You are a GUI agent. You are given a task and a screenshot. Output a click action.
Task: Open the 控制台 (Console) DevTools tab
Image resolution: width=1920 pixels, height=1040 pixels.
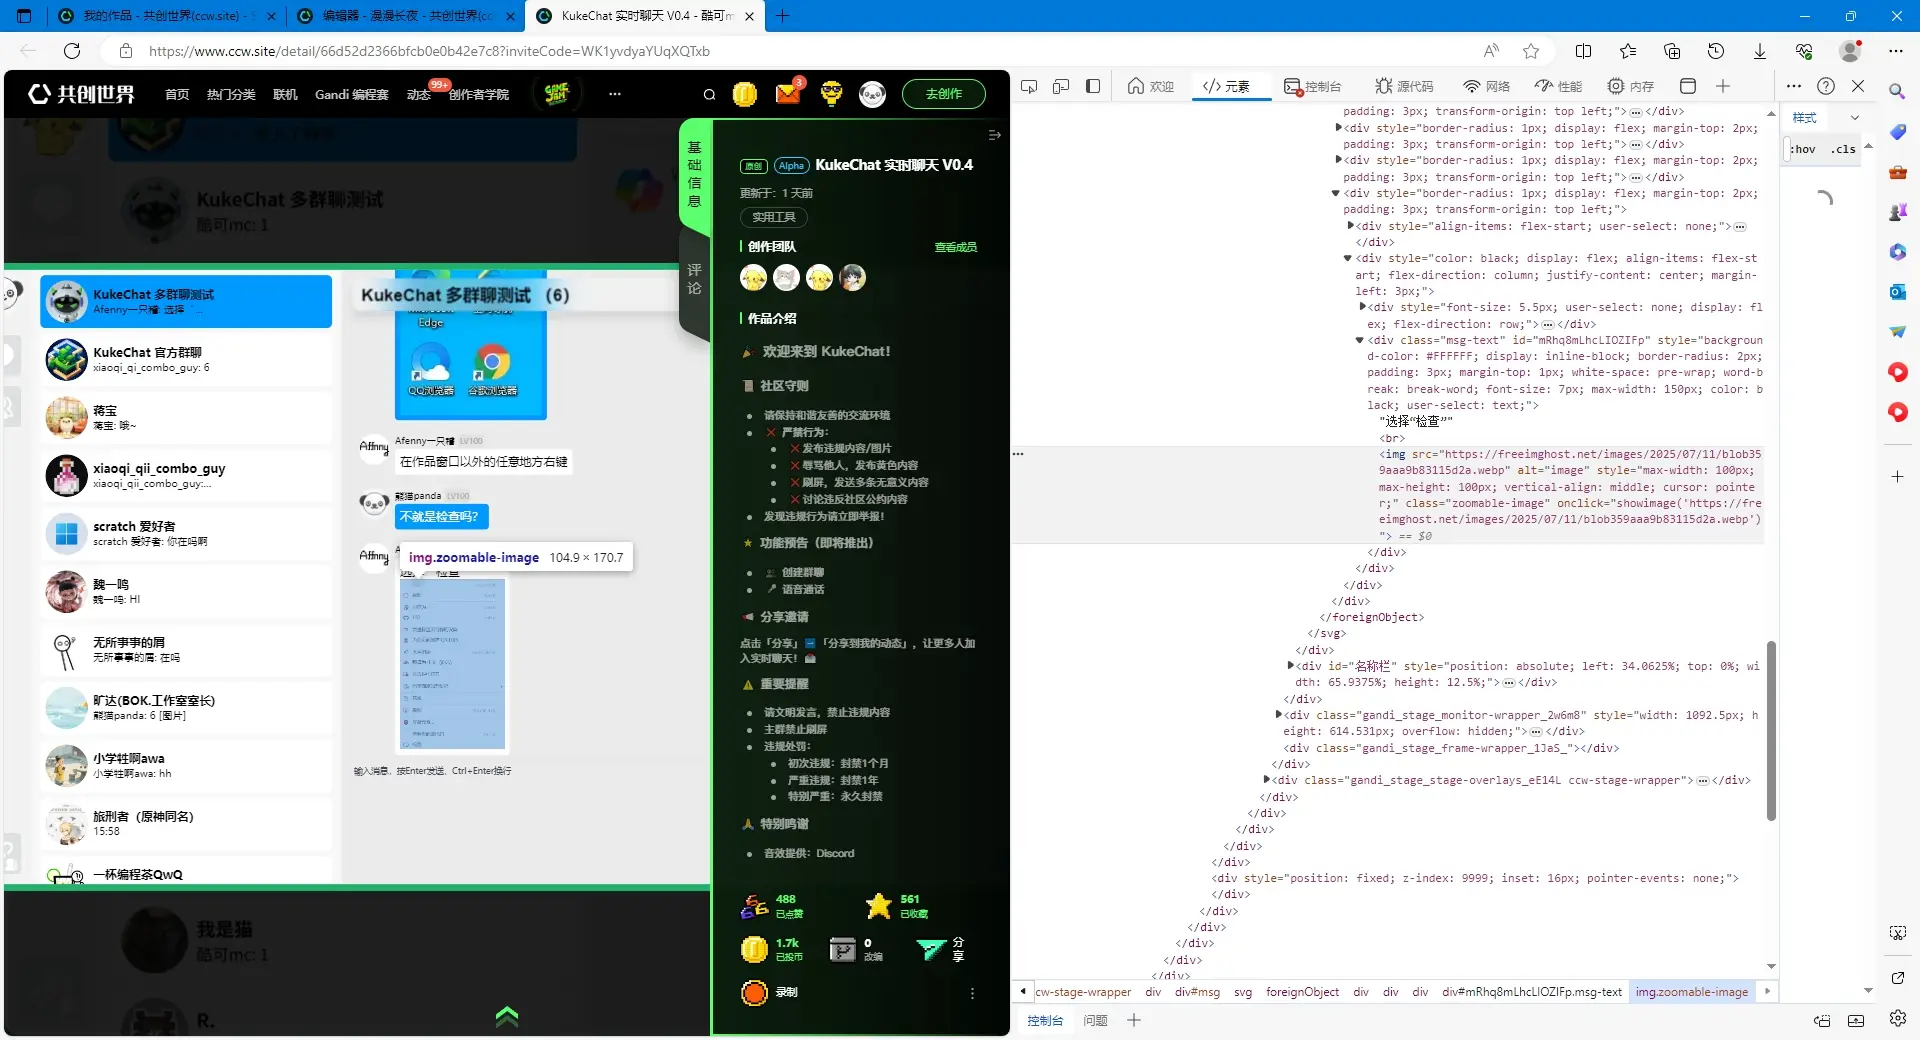[x=1313, y=86]
